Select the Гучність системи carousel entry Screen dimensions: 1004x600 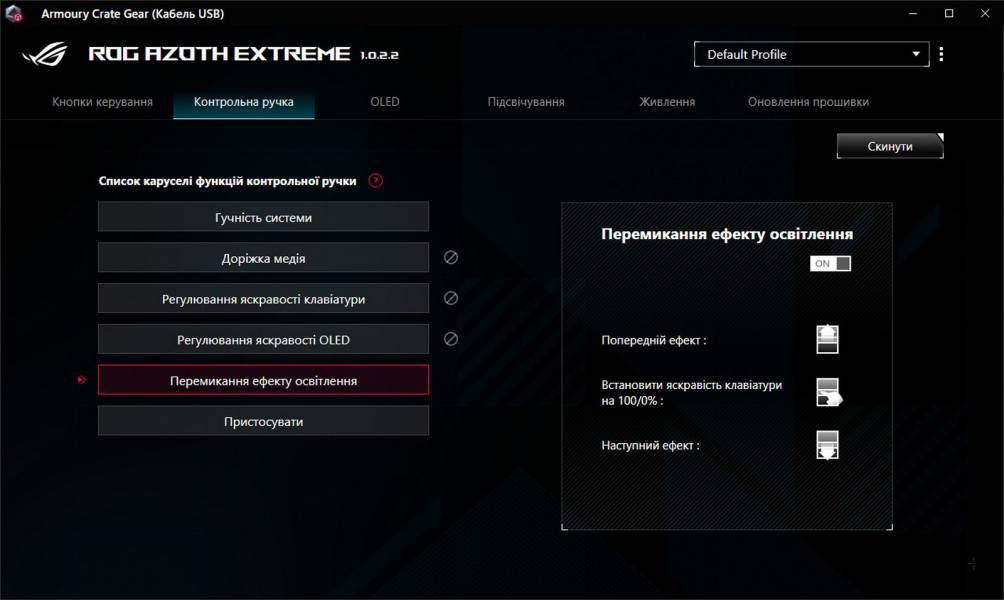coord(263,216)
